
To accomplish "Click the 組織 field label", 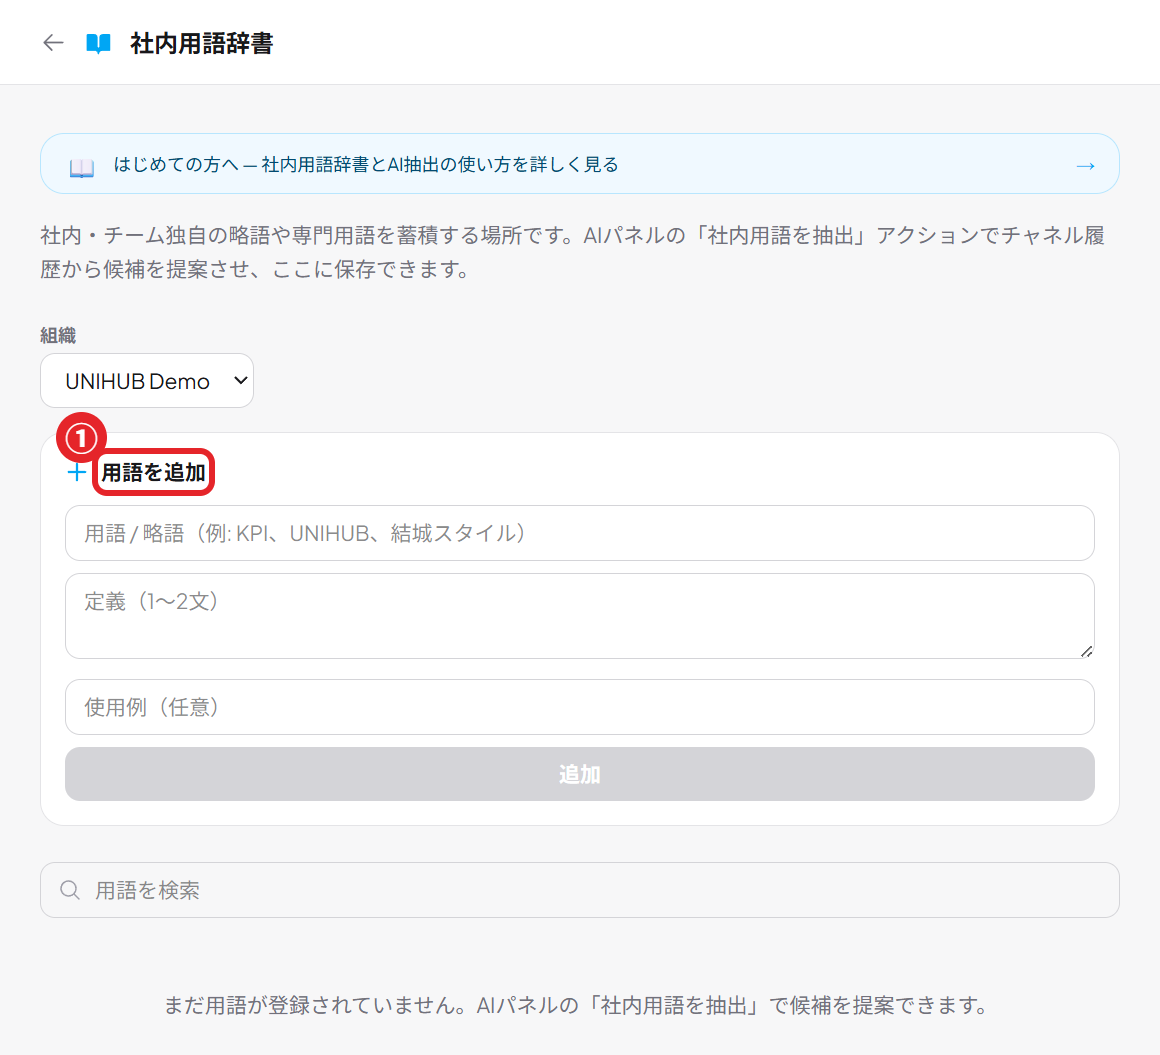I will pyautogui.click(x=58, y=336).
